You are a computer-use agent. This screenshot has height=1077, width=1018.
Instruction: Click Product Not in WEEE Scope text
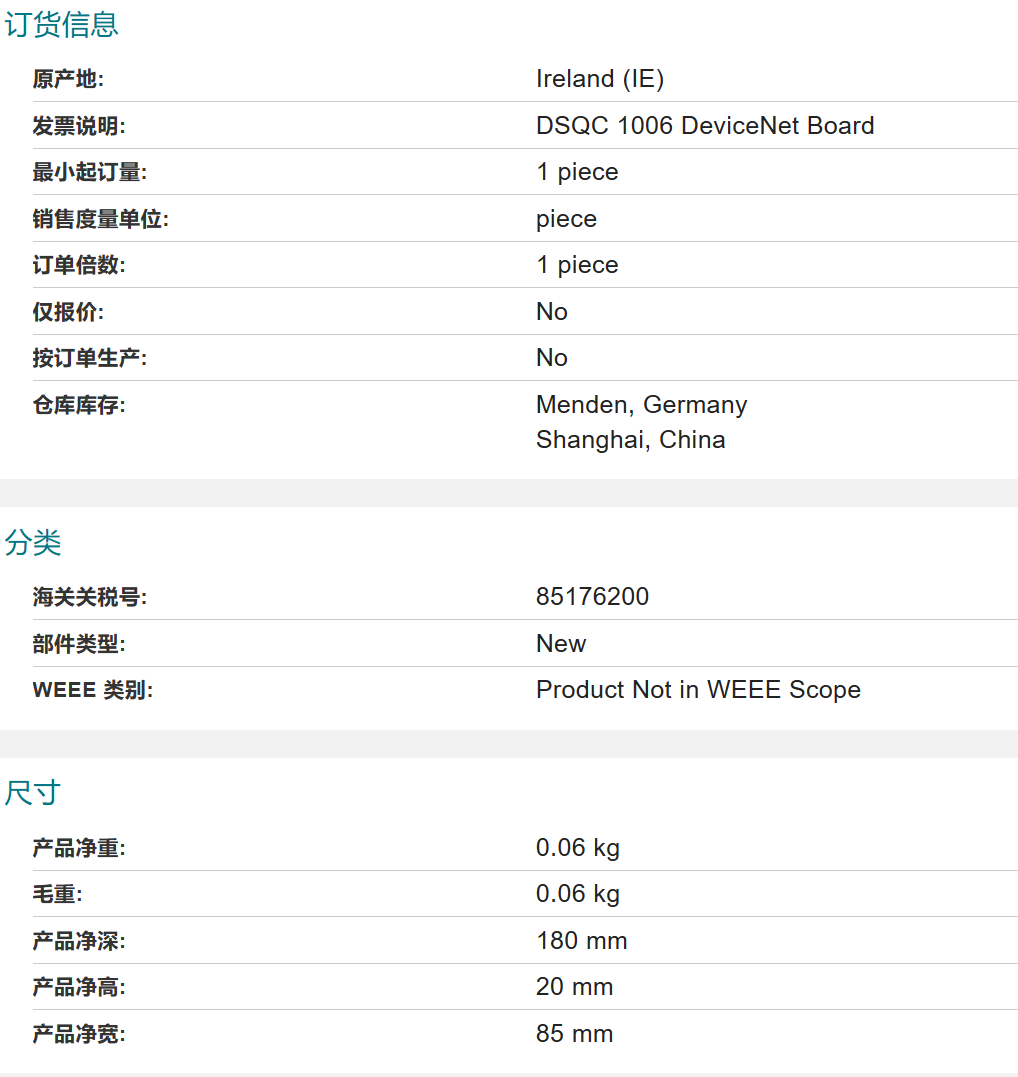pos(698,690)
